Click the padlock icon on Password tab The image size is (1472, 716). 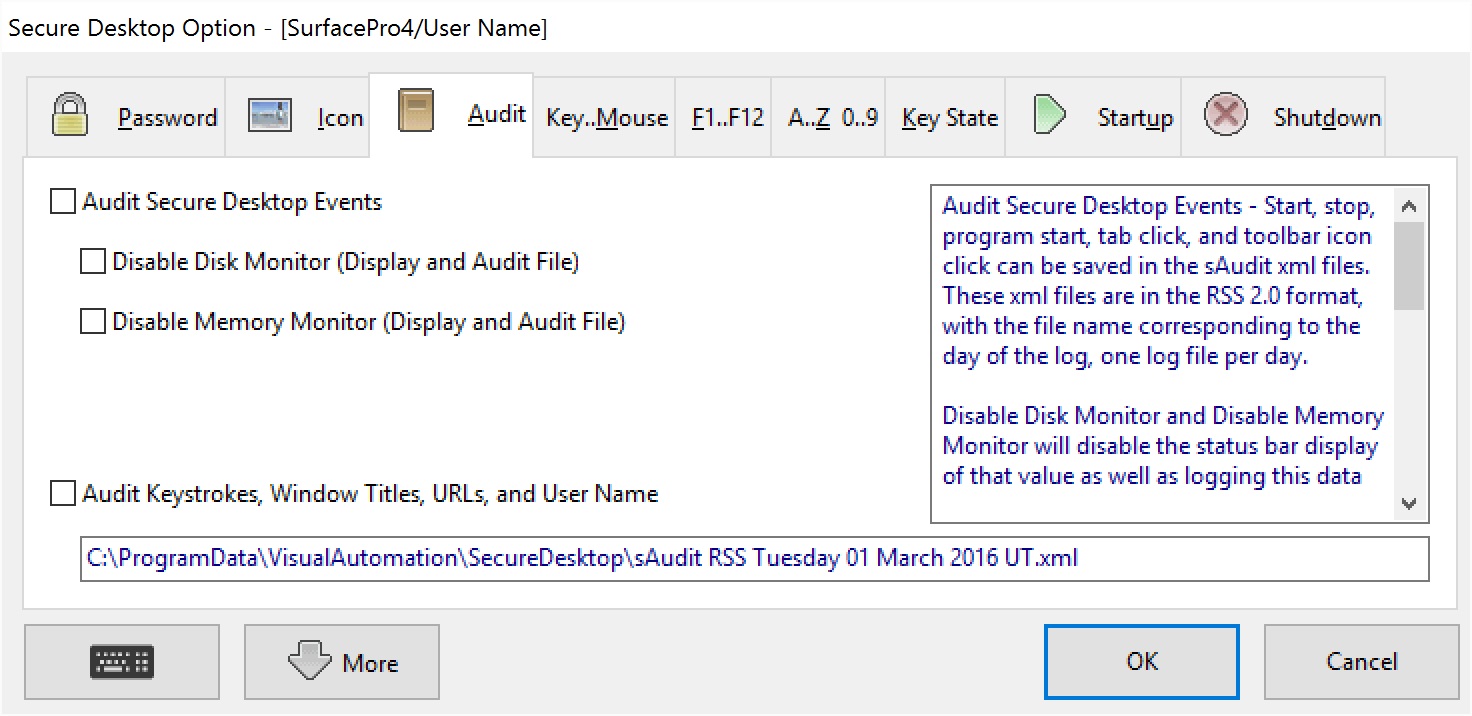pos(69,116)
